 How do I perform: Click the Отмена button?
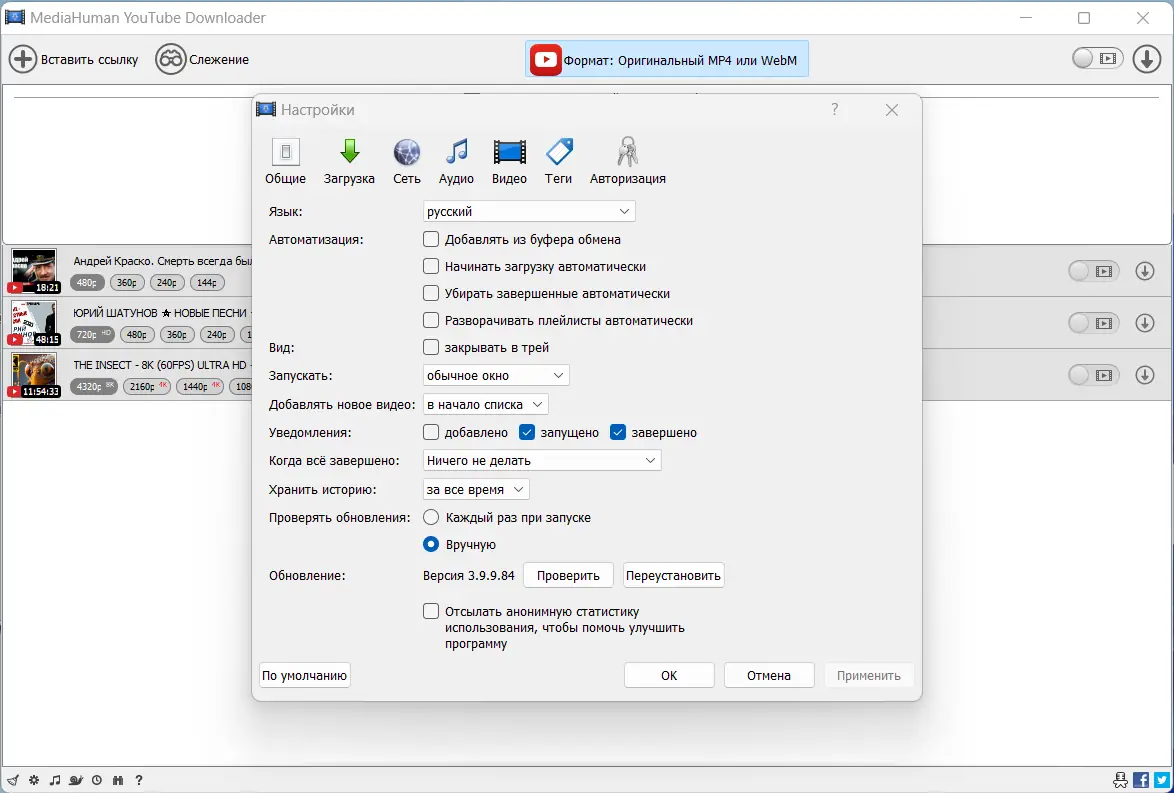[769, 675]
